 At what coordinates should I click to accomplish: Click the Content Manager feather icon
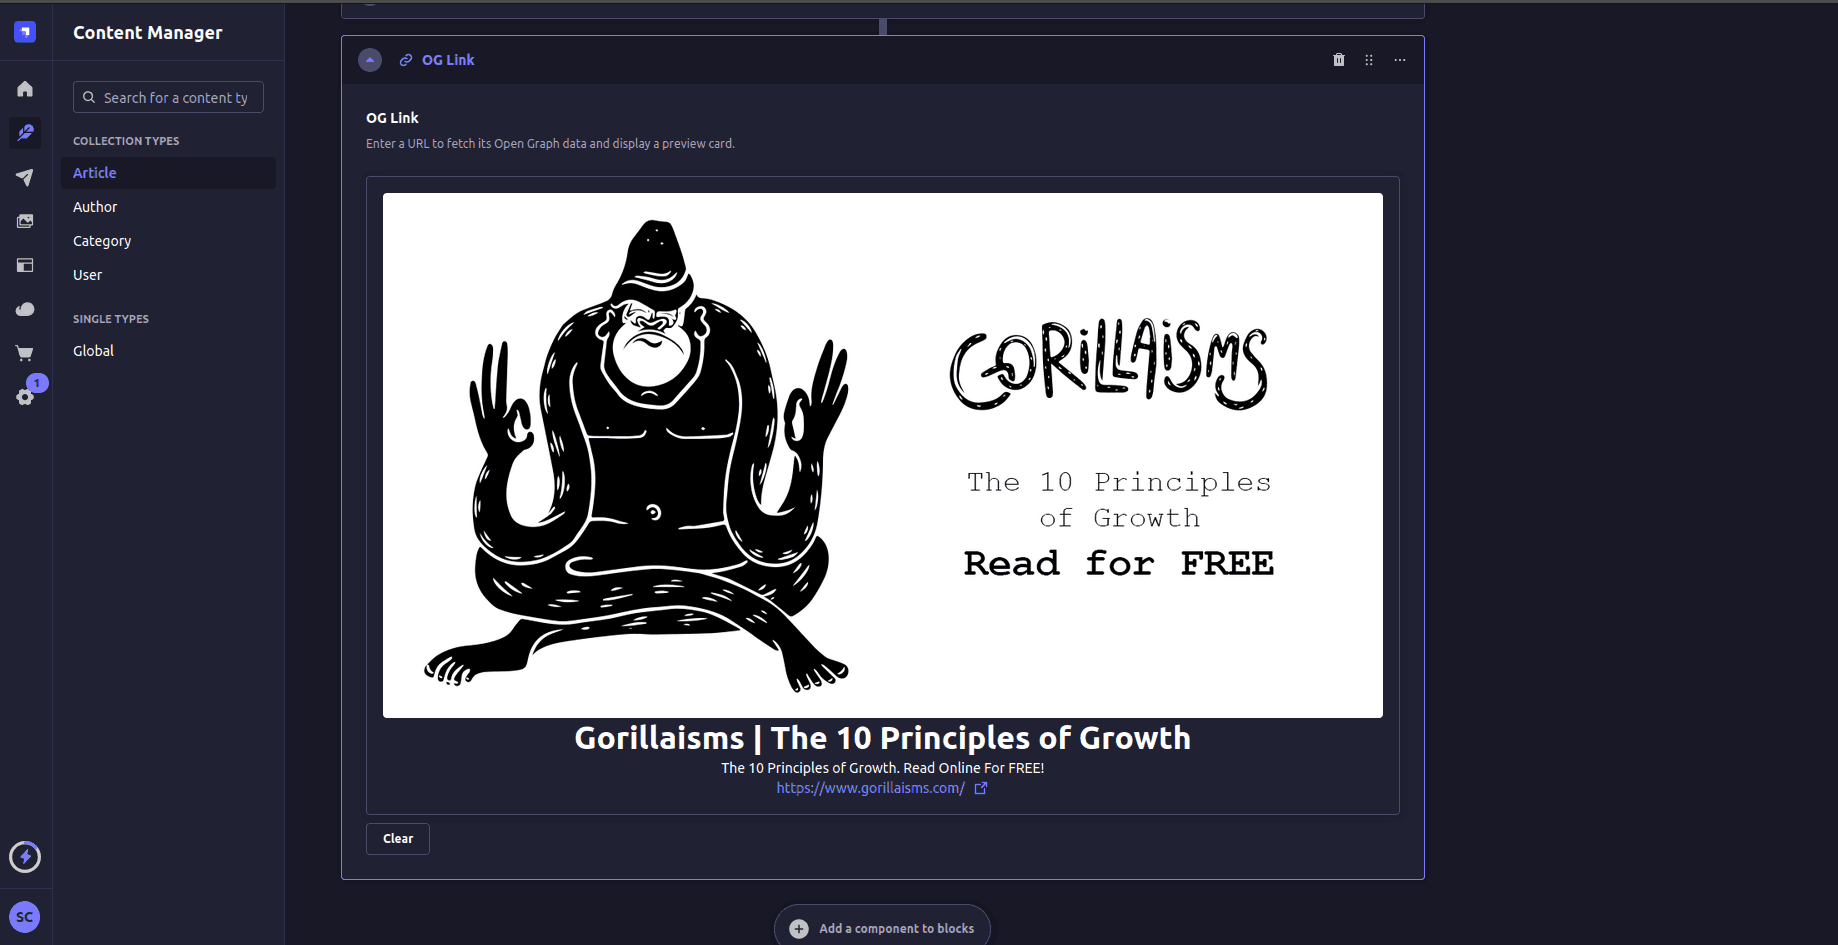tap(25, 133)
